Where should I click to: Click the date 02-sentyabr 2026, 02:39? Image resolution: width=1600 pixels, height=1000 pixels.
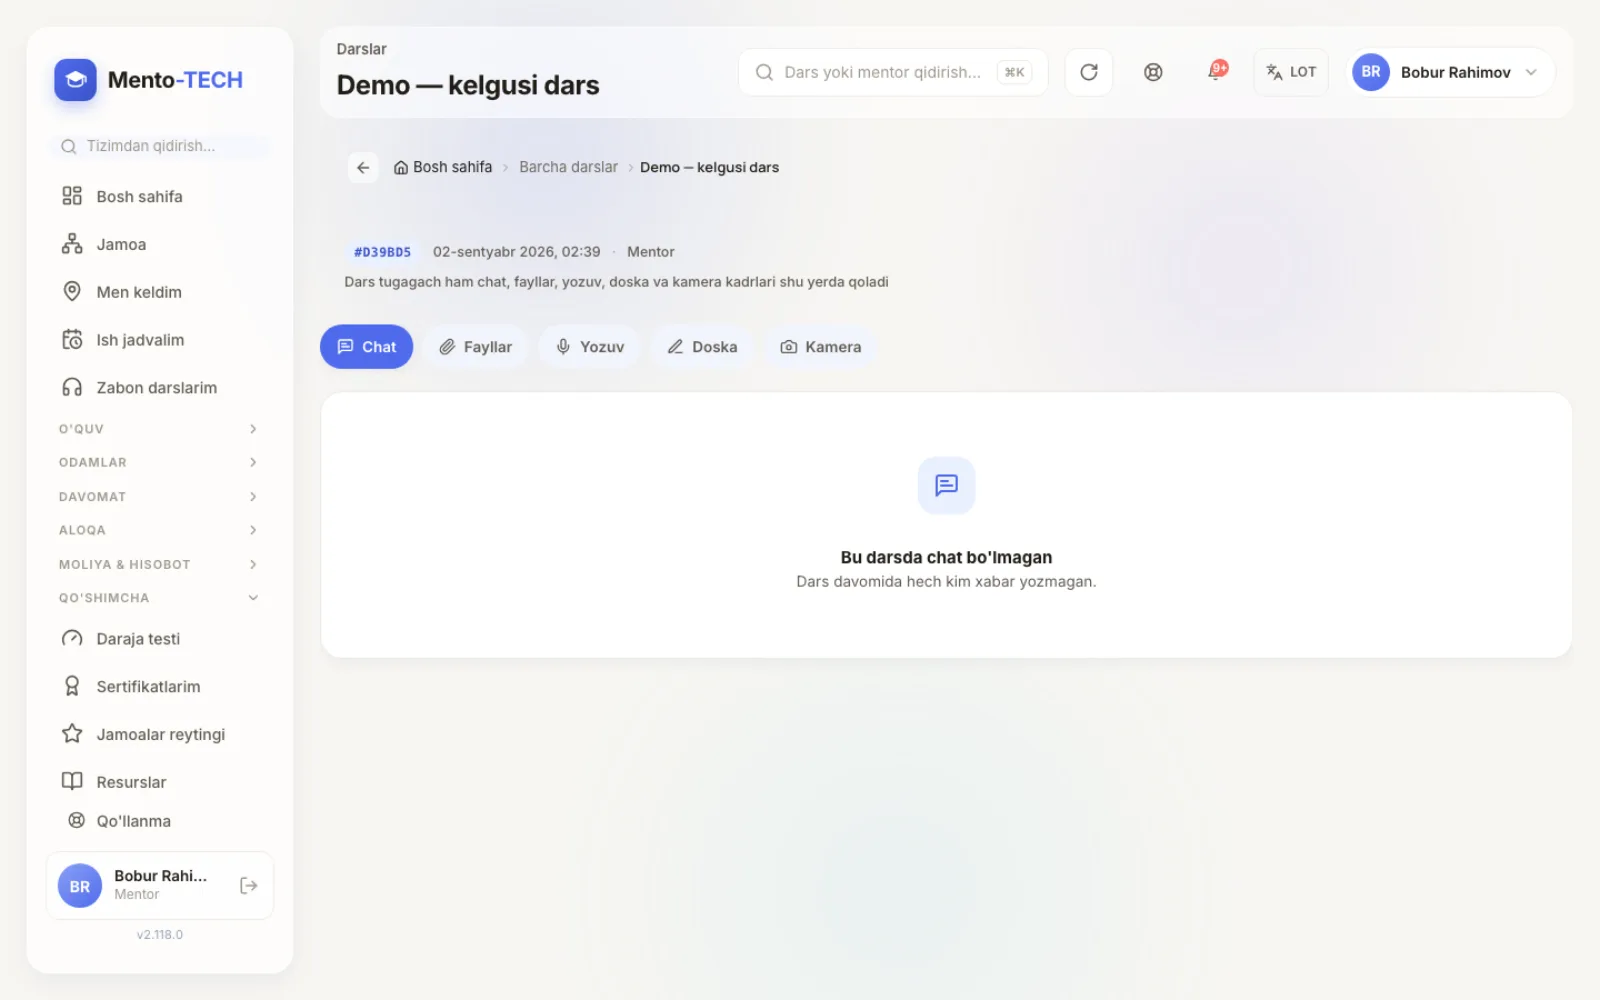pos(516,252)
